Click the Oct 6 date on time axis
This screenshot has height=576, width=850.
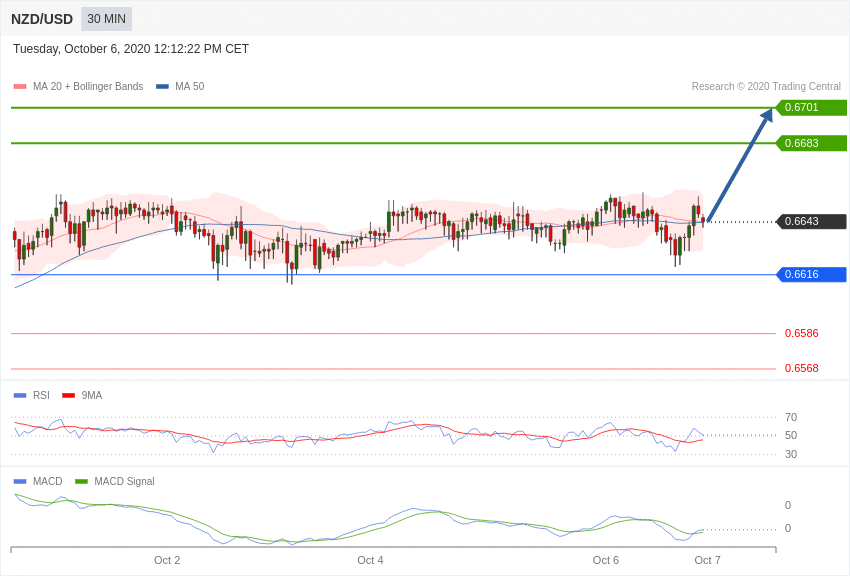[x=606, y=560]
